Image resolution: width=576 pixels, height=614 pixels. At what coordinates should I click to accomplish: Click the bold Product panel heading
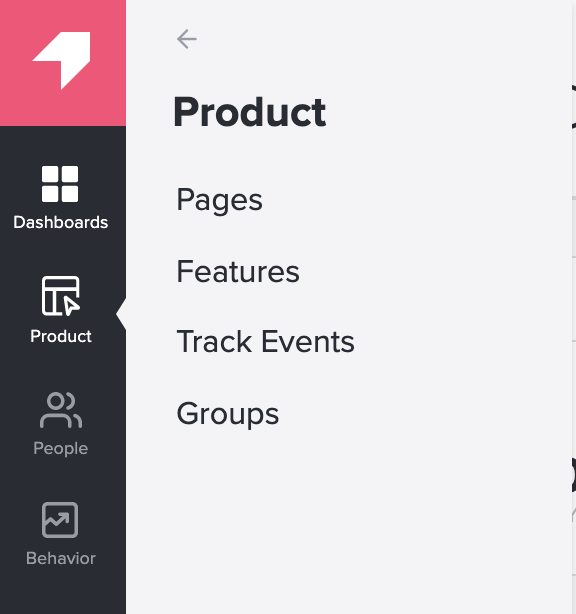coord(249,112)
